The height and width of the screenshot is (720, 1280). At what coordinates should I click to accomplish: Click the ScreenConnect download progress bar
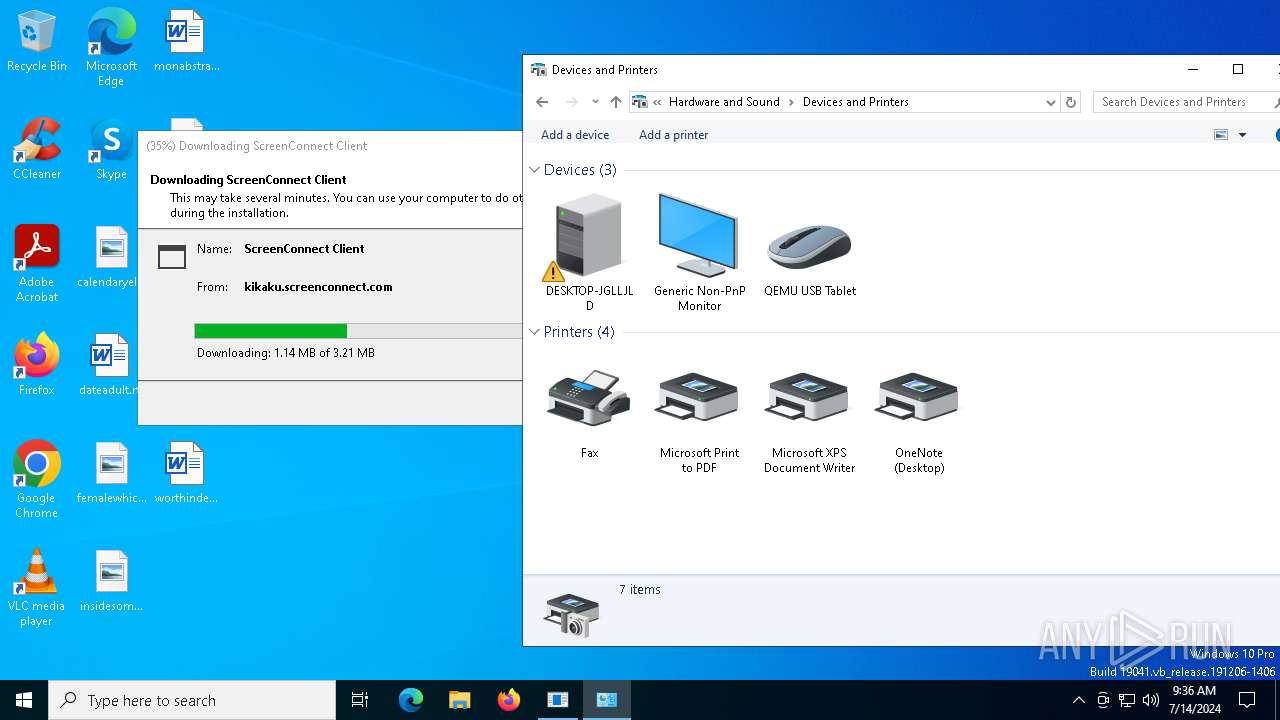358,331
